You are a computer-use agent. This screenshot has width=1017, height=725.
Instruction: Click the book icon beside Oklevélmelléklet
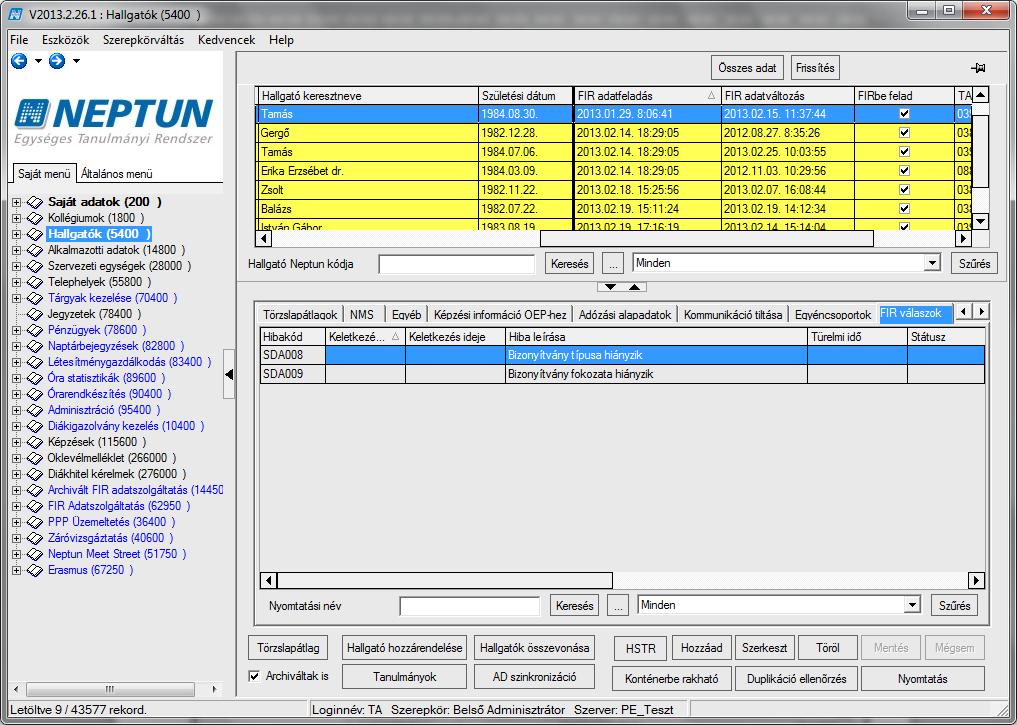point(35,458)
